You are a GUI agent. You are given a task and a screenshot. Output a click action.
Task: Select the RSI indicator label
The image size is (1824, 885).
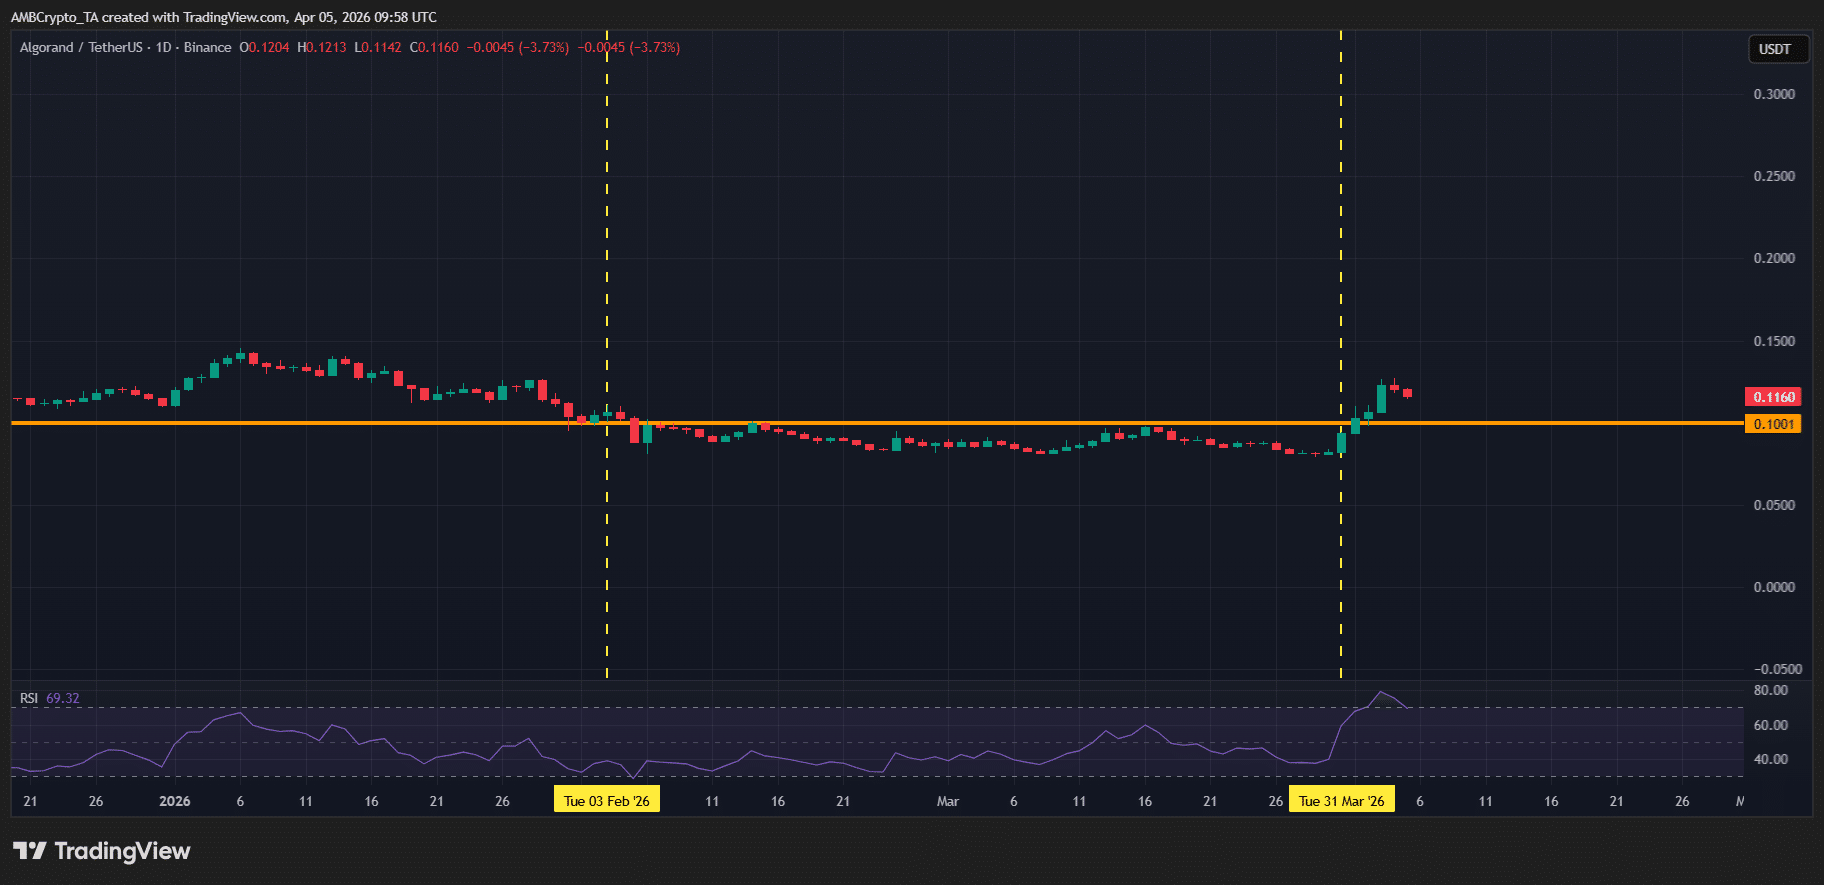(x=29, y=698)
